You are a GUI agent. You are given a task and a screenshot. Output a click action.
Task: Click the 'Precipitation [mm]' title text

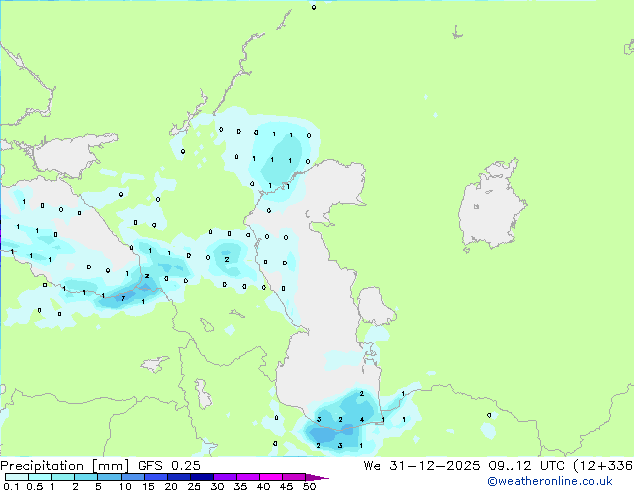64,466
